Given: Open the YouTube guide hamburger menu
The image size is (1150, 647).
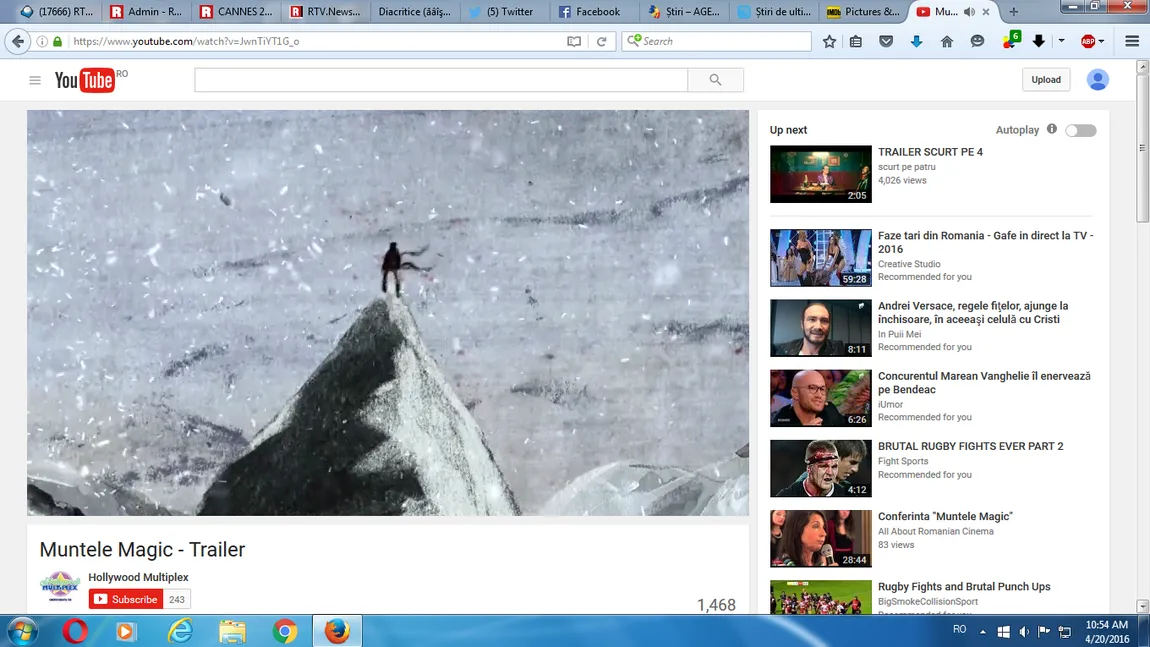Looking at the screenshot, I should click(x=34, y=80).
